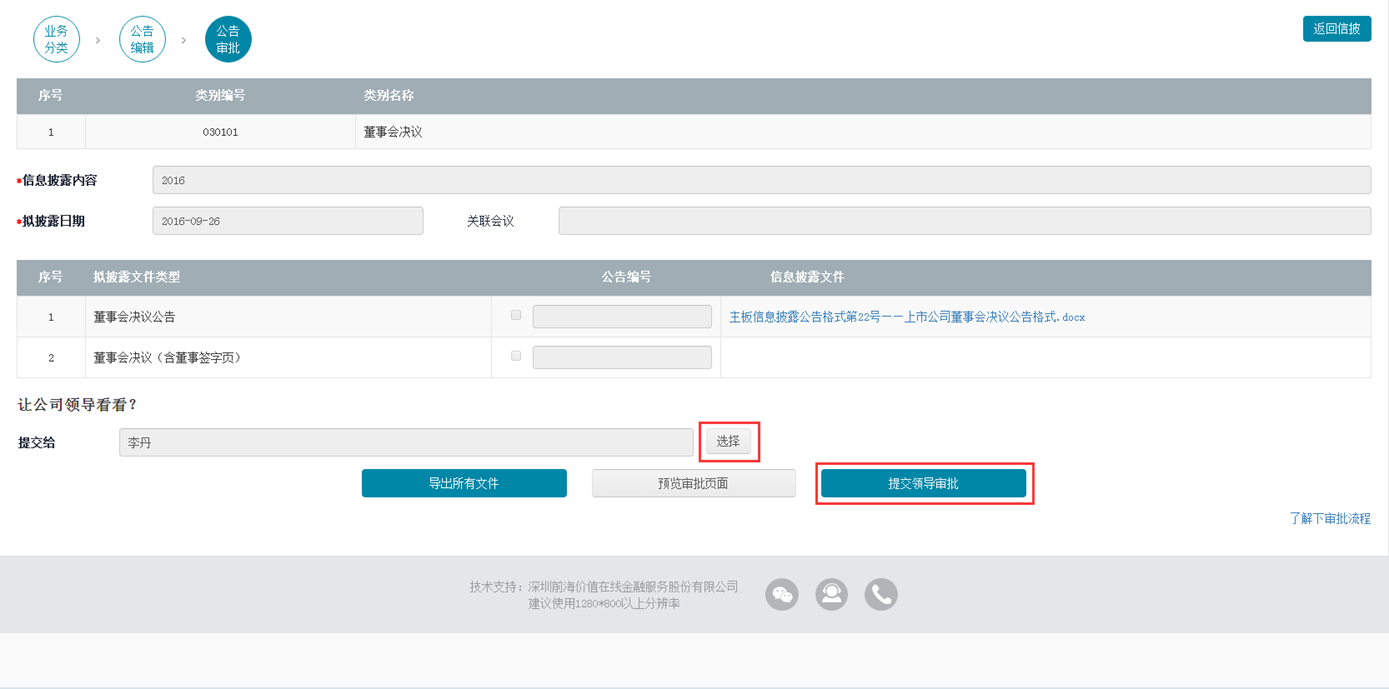
Task: Open the WeChat support icon
Action: pyautogui.click(x=782, y=594)
